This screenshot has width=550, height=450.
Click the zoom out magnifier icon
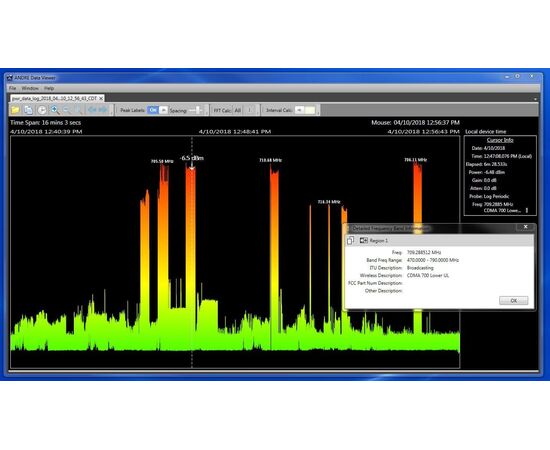coord(67,110)
